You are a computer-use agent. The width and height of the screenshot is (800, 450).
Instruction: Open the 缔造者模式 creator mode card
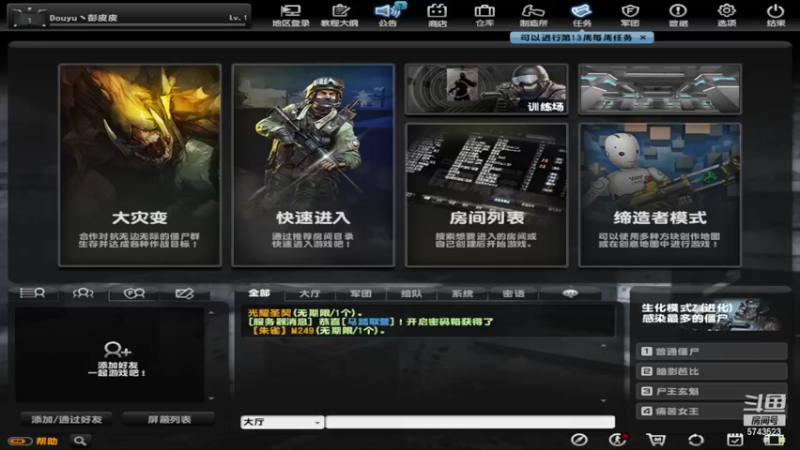[660, 195]
